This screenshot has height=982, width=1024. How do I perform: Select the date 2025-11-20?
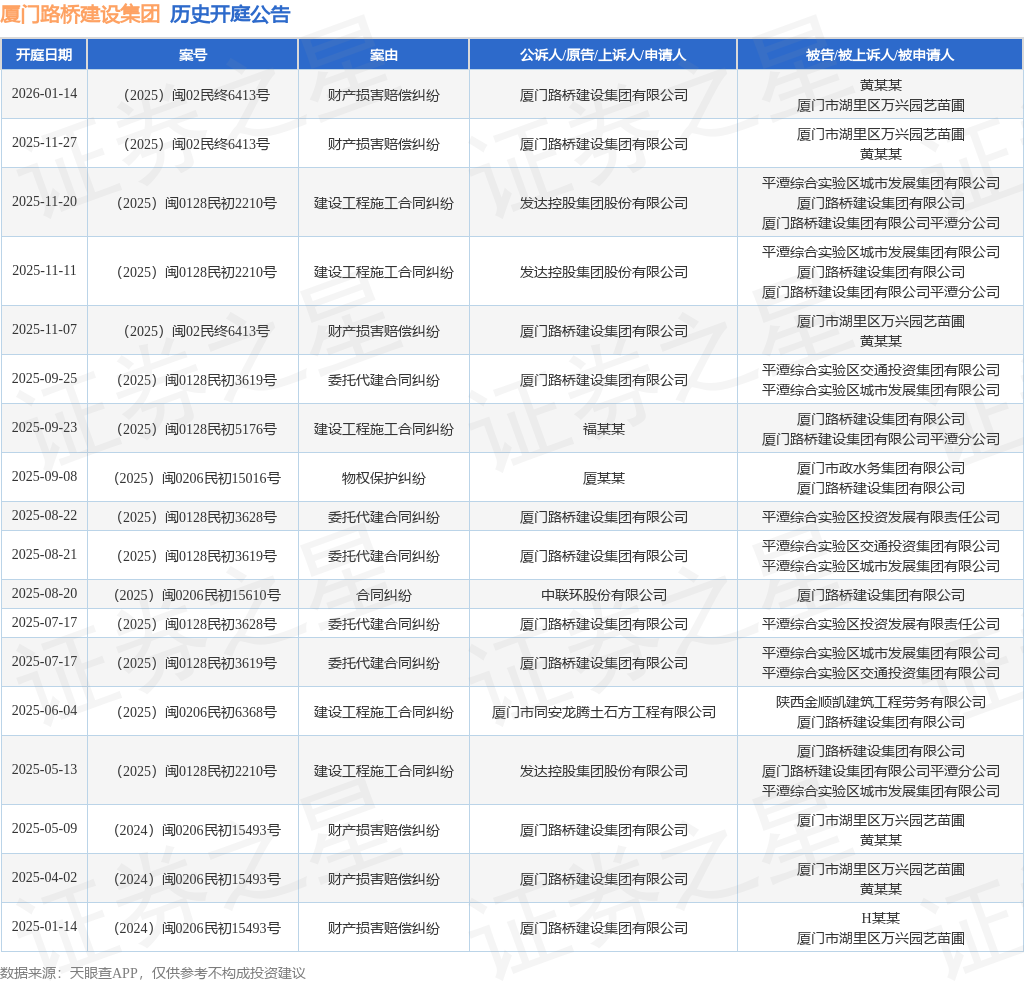click(x=44, y=202)
